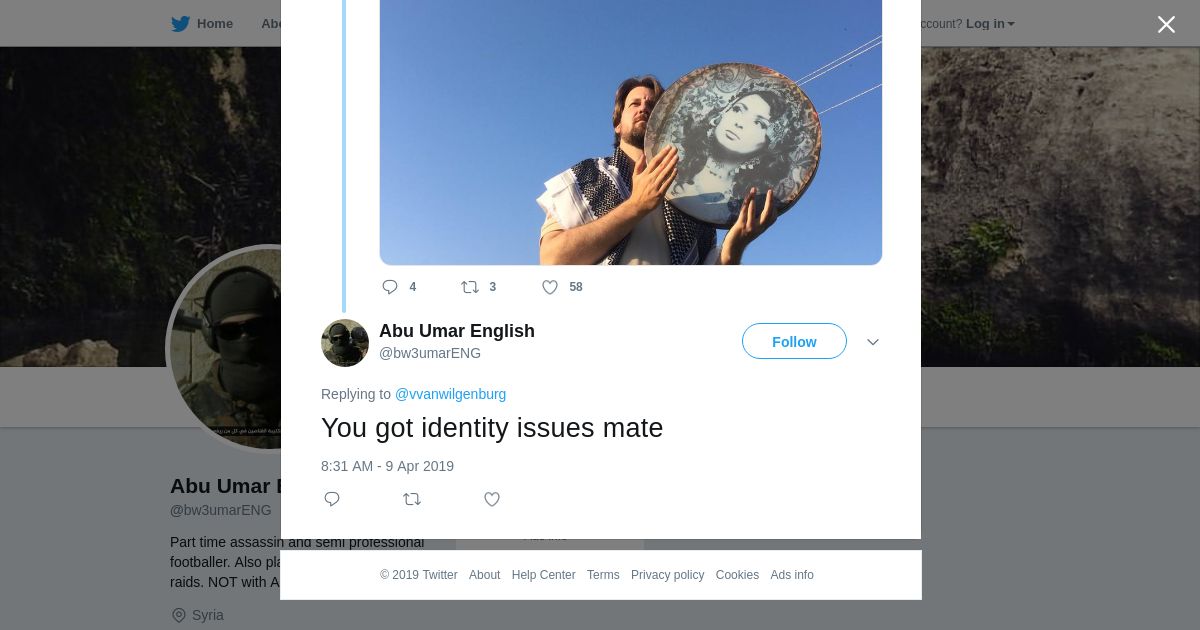The width and height of the screenshot is (1200, 630).
Task: Open the @vvanwilgenburg mention link
Action: click(450, 394)
